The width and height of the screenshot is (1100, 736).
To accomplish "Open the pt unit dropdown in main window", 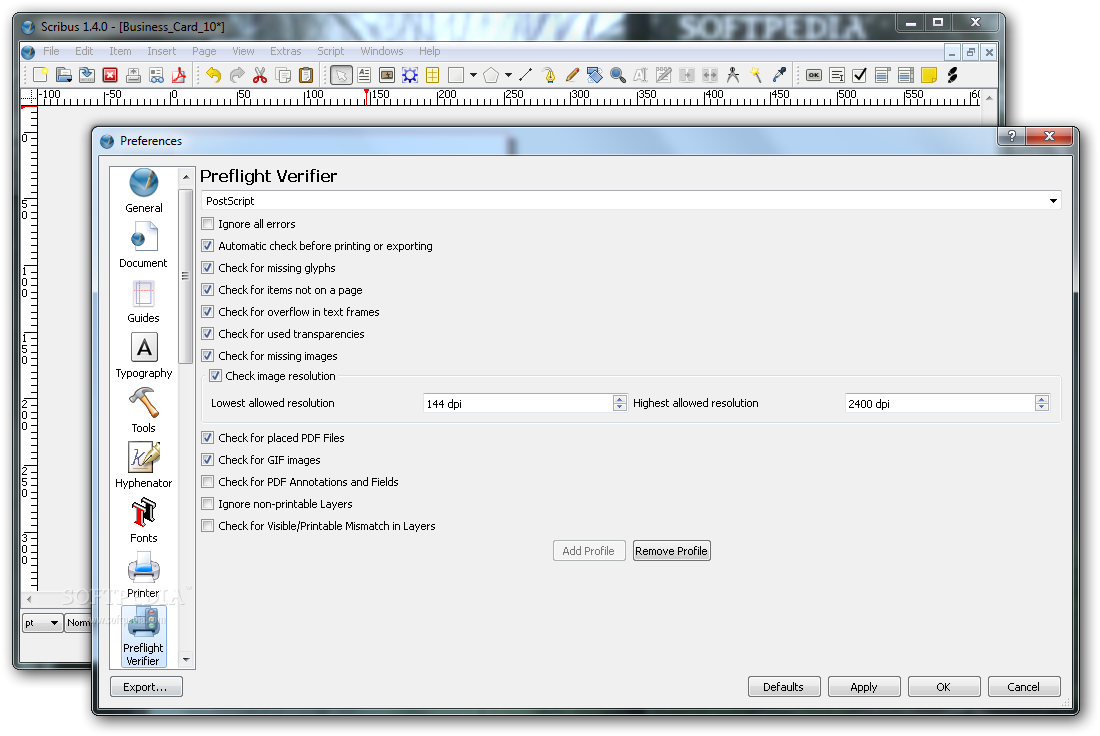I will 43,623.
